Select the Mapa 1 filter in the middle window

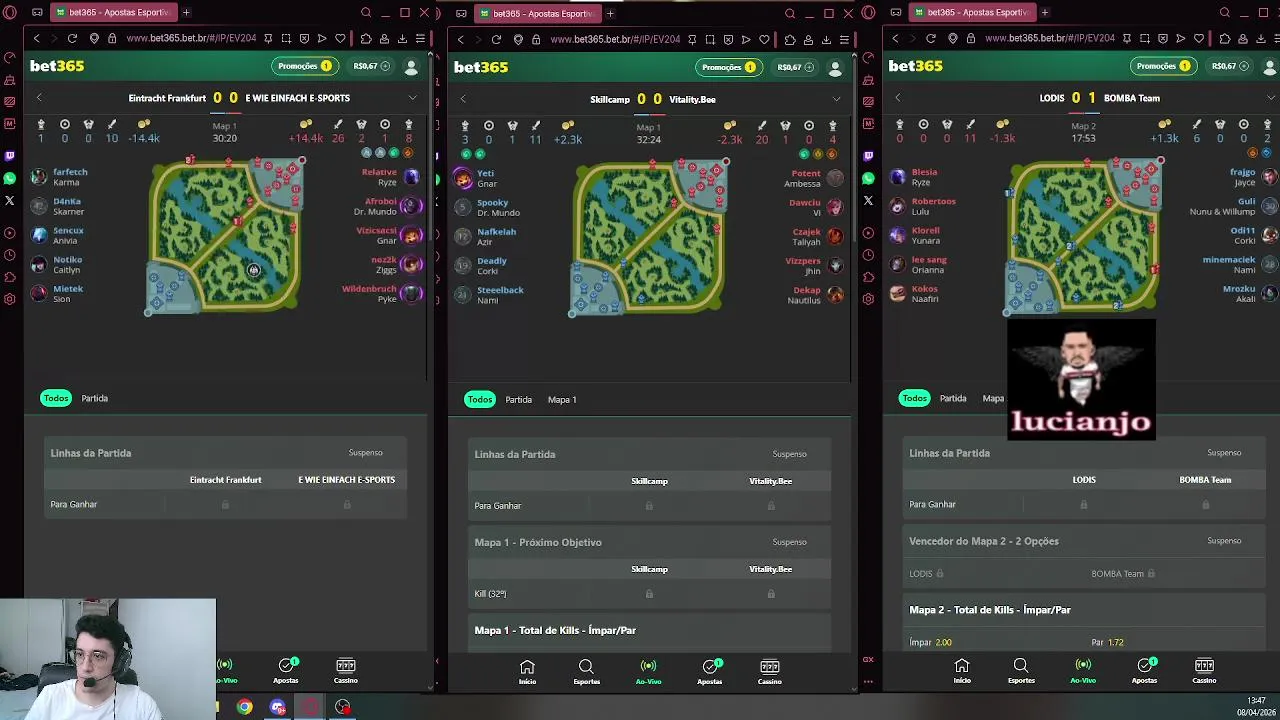click(x=562, y=400)
